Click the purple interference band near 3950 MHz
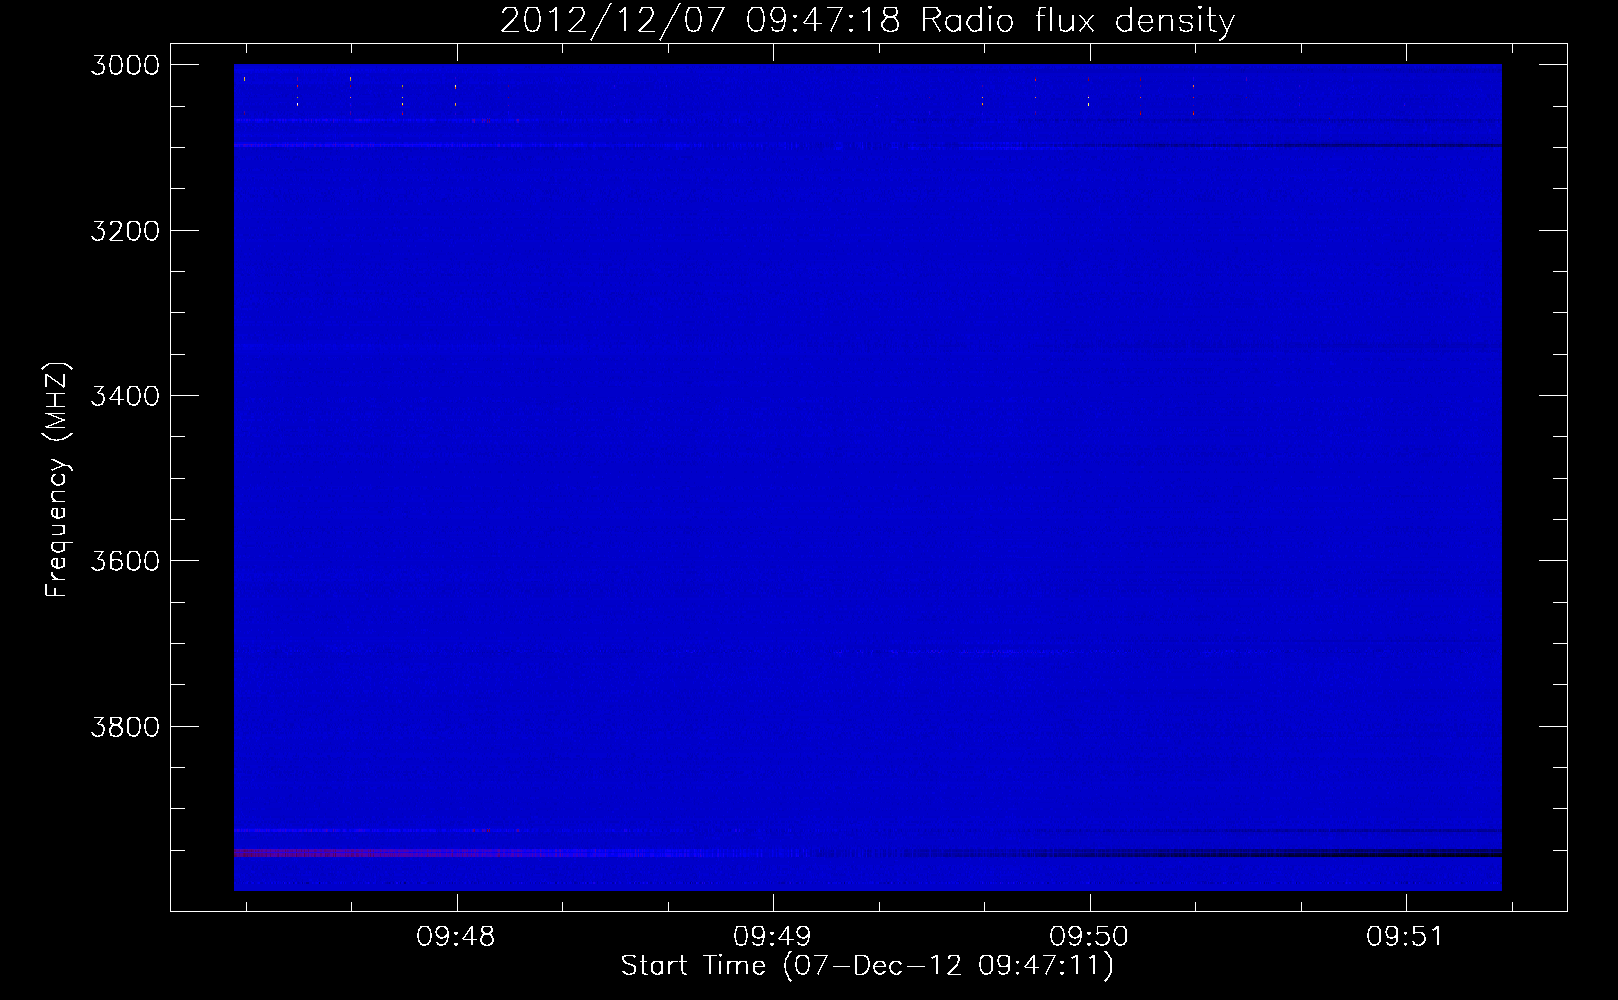Screen dimensions: 1618x1000 click(x=520, y=853)
